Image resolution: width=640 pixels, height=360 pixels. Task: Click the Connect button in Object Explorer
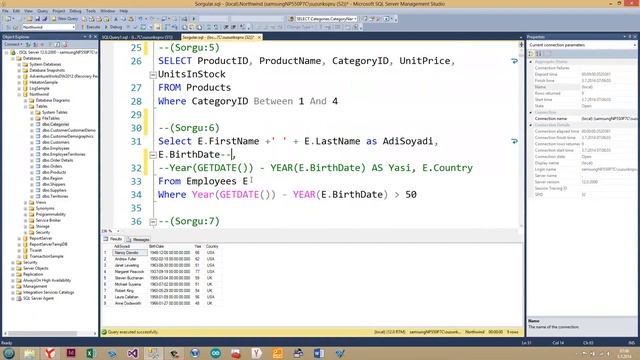click(13, 44)
